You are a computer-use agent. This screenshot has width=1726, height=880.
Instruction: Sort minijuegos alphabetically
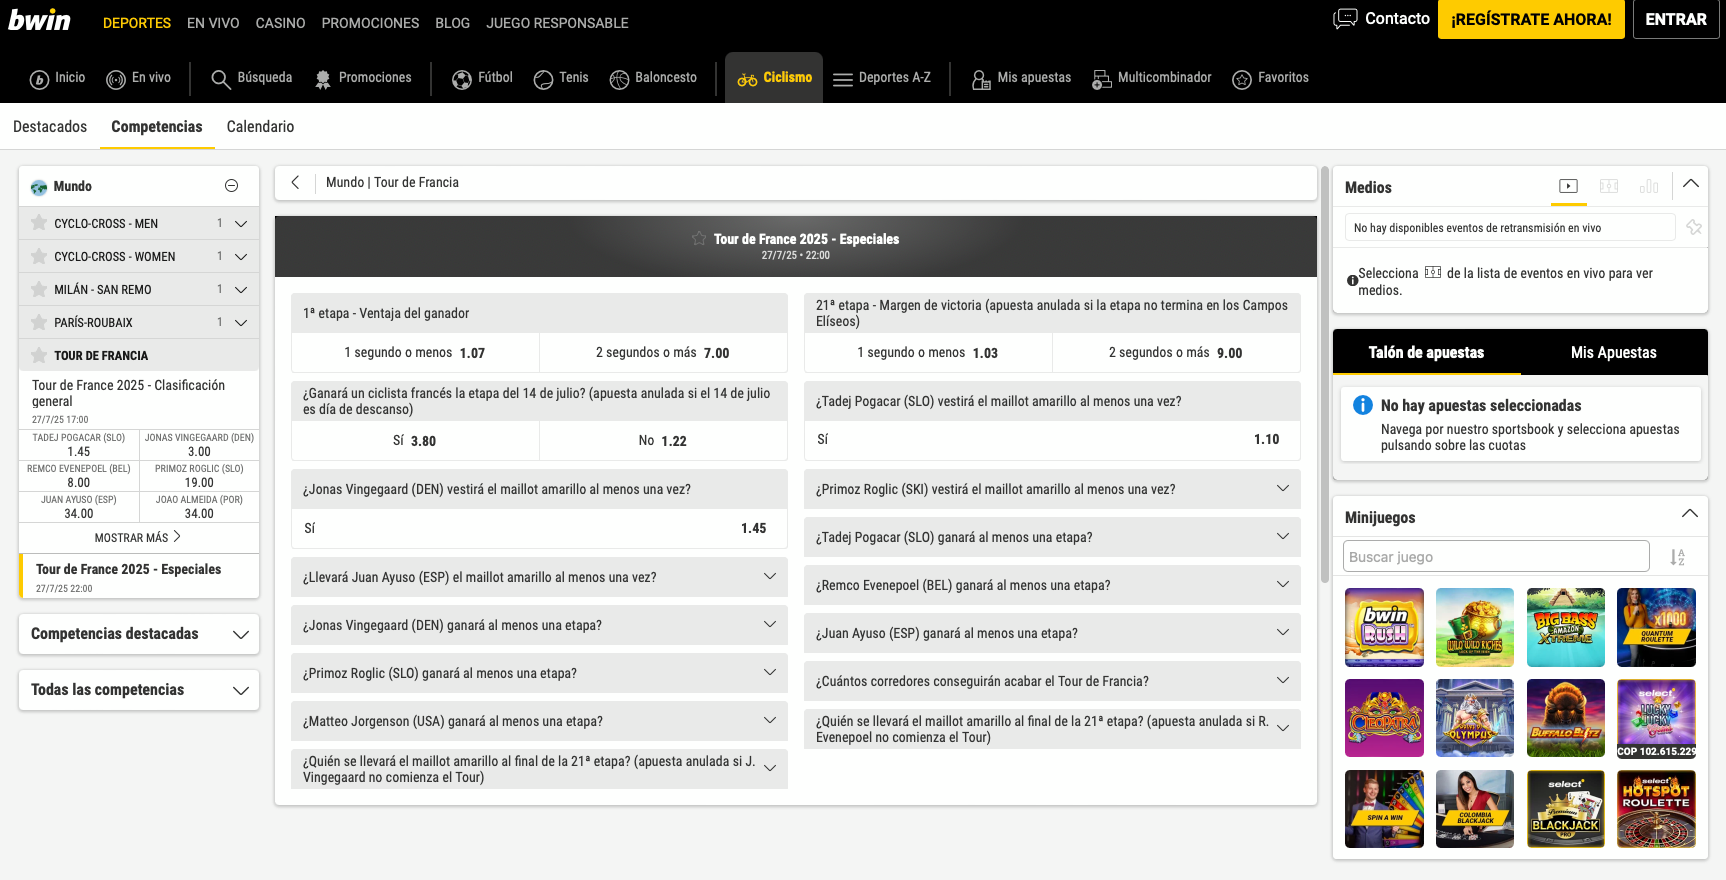click(1677, 557)
